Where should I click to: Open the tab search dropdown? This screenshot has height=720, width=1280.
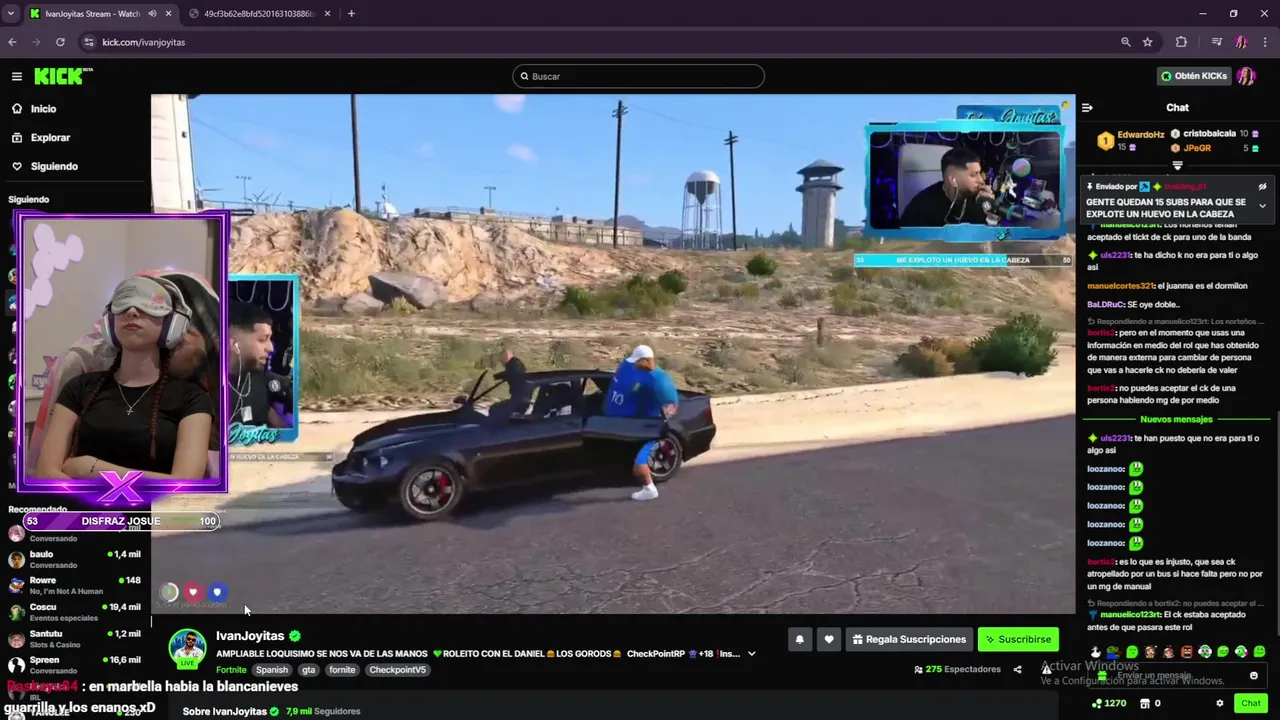pos(10,14)
